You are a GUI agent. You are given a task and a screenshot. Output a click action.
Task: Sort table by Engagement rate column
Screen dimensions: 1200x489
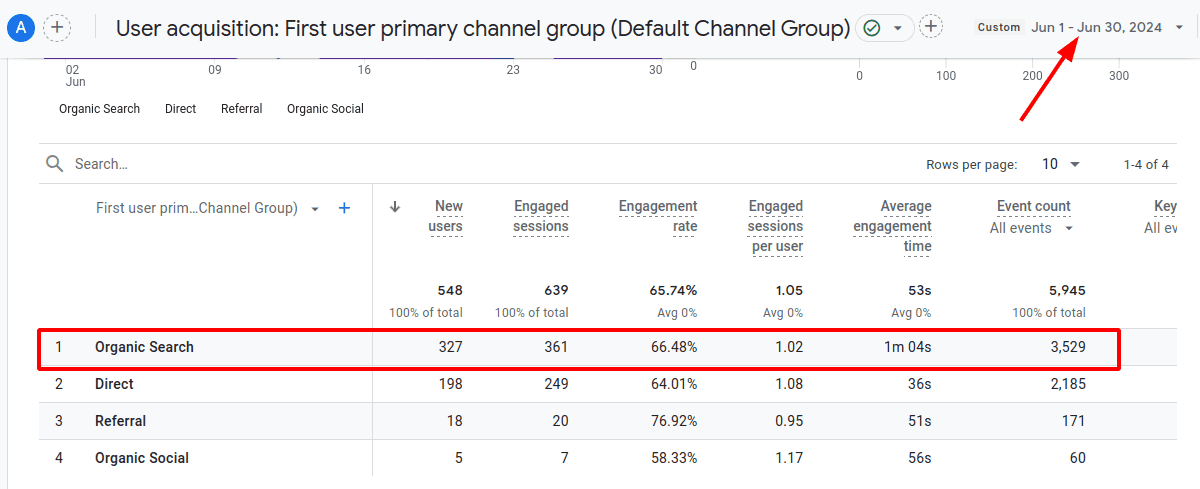coord(657,216)
